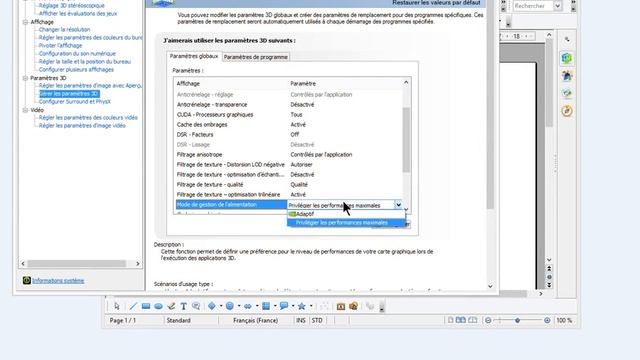This screenshot has width=640, height=360.
Task: Insert a Block Arrows shape
Action: (x=248, y=306)
